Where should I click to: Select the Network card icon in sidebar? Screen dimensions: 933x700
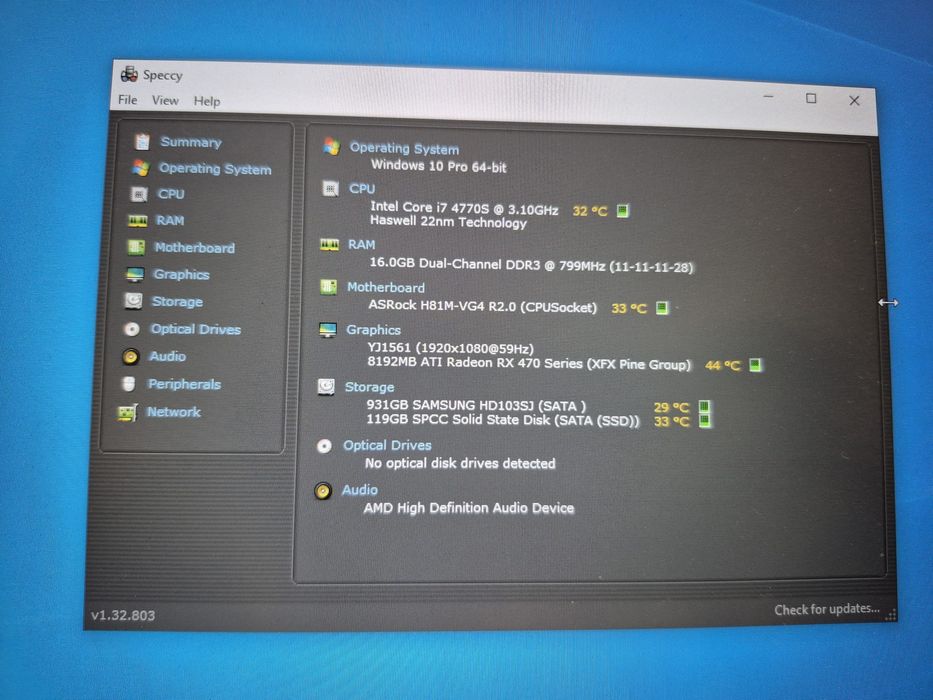click(x=127, y=412)
